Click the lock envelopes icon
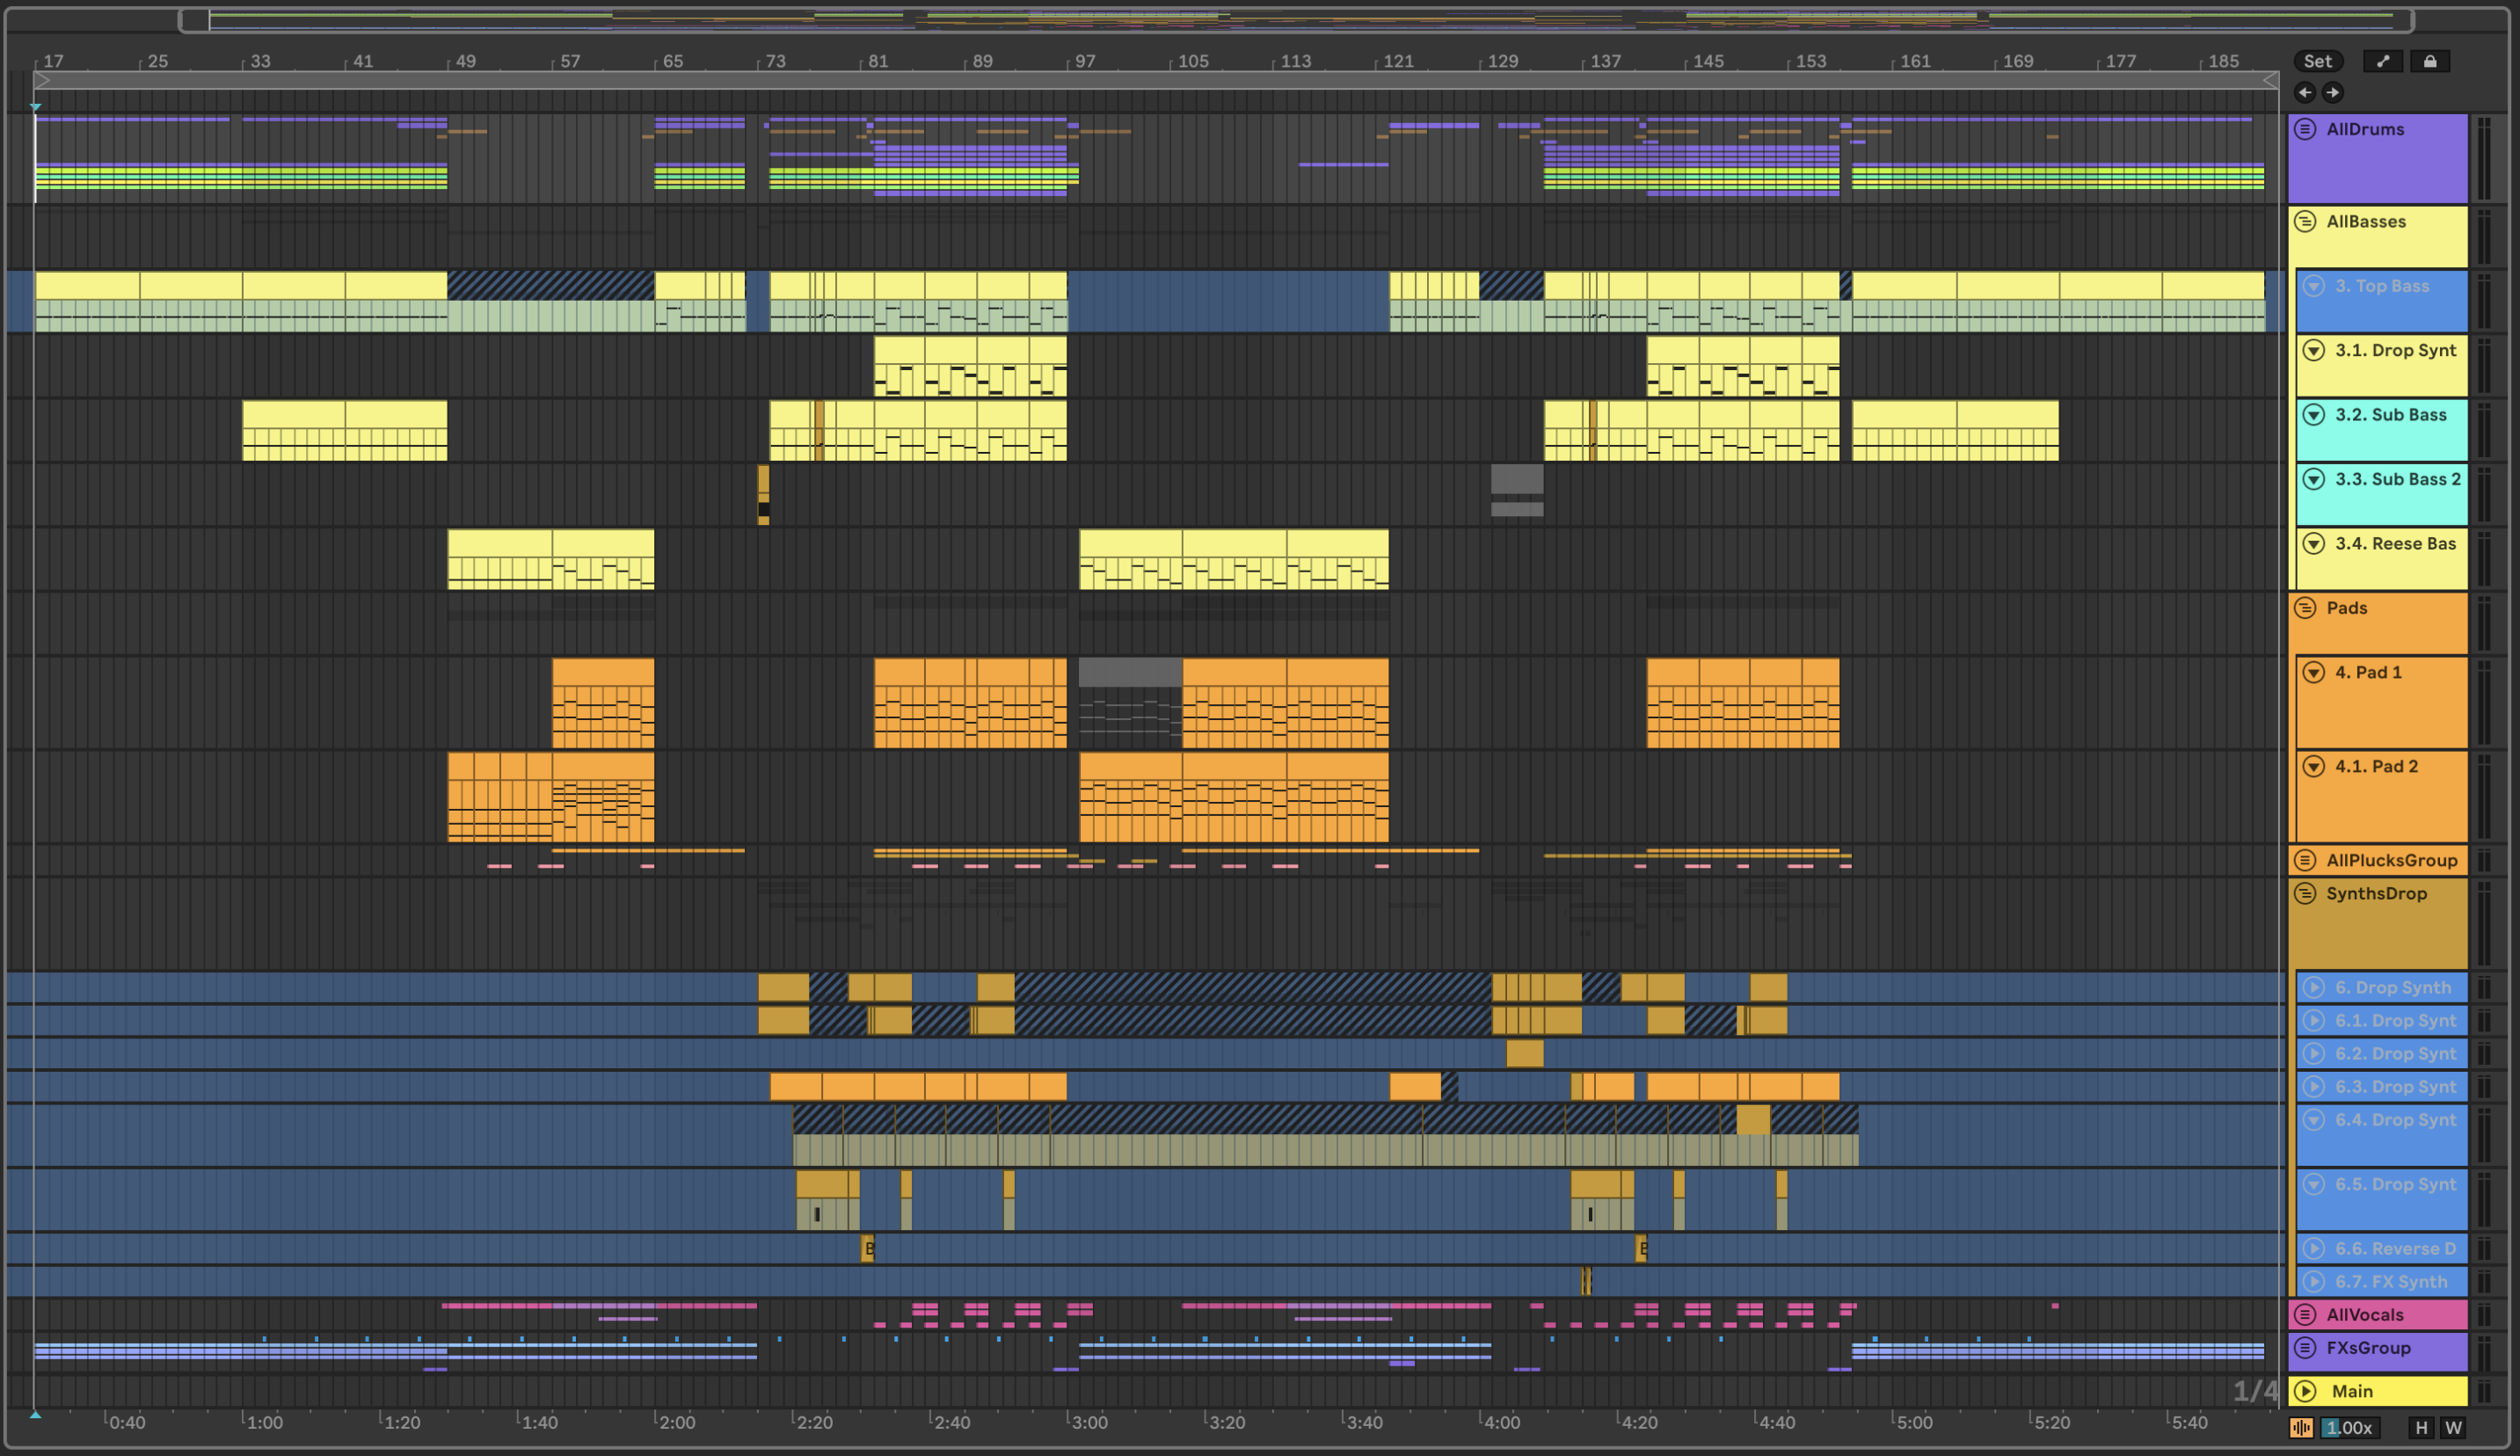This screenshot has height=1456, width=2520. (x=2430, y=61)
